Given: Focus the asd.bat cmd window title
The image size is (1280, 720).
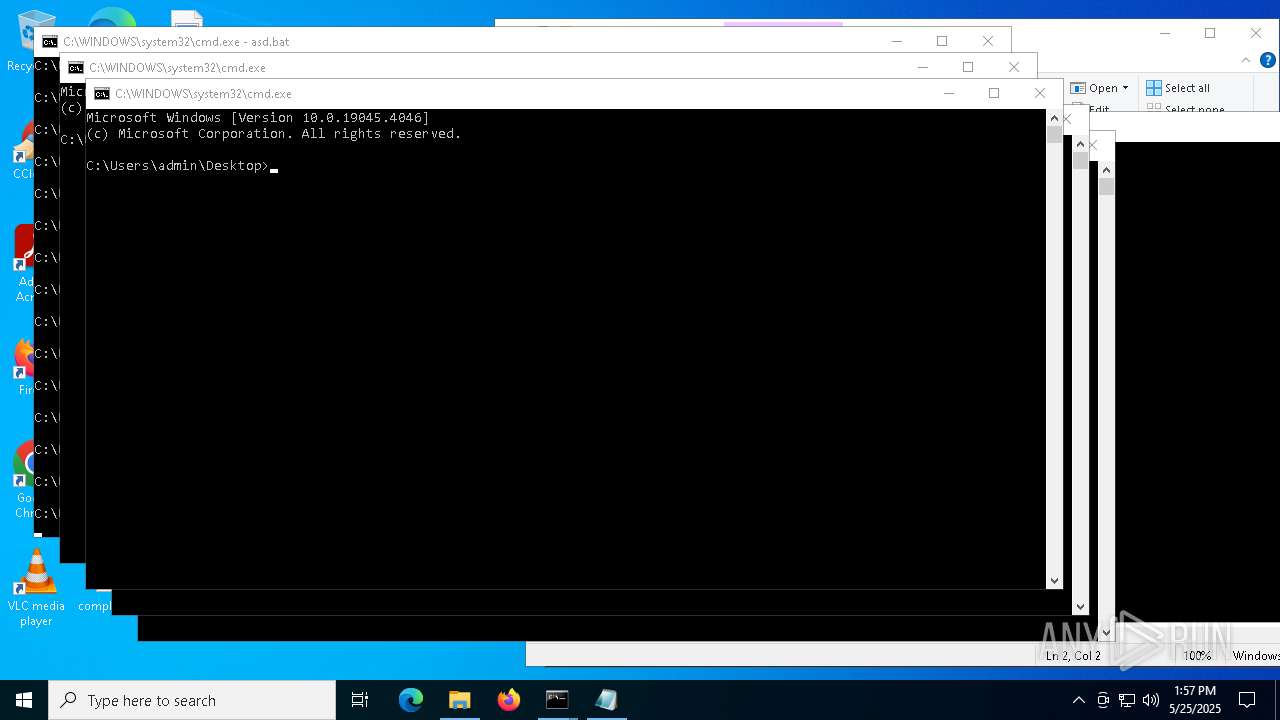Looking at the screenshot, I should [176, 42].
